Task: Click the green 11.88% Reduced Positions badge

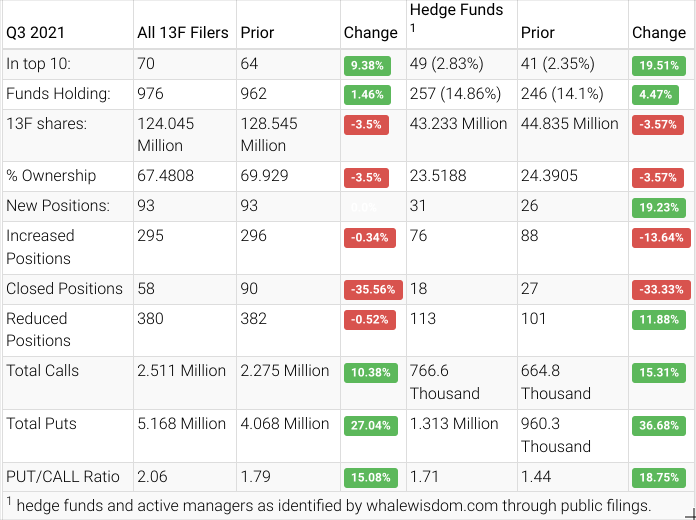Action: click(x=659, y=320)
